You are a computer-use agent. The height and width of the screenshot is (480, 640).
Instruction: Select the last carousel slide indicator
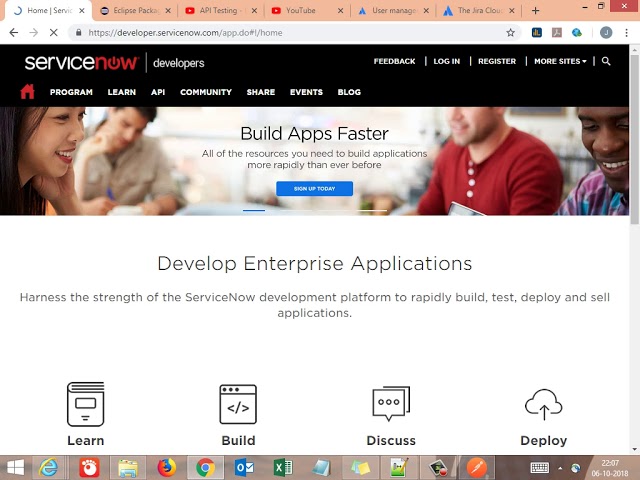pos(372,210)
